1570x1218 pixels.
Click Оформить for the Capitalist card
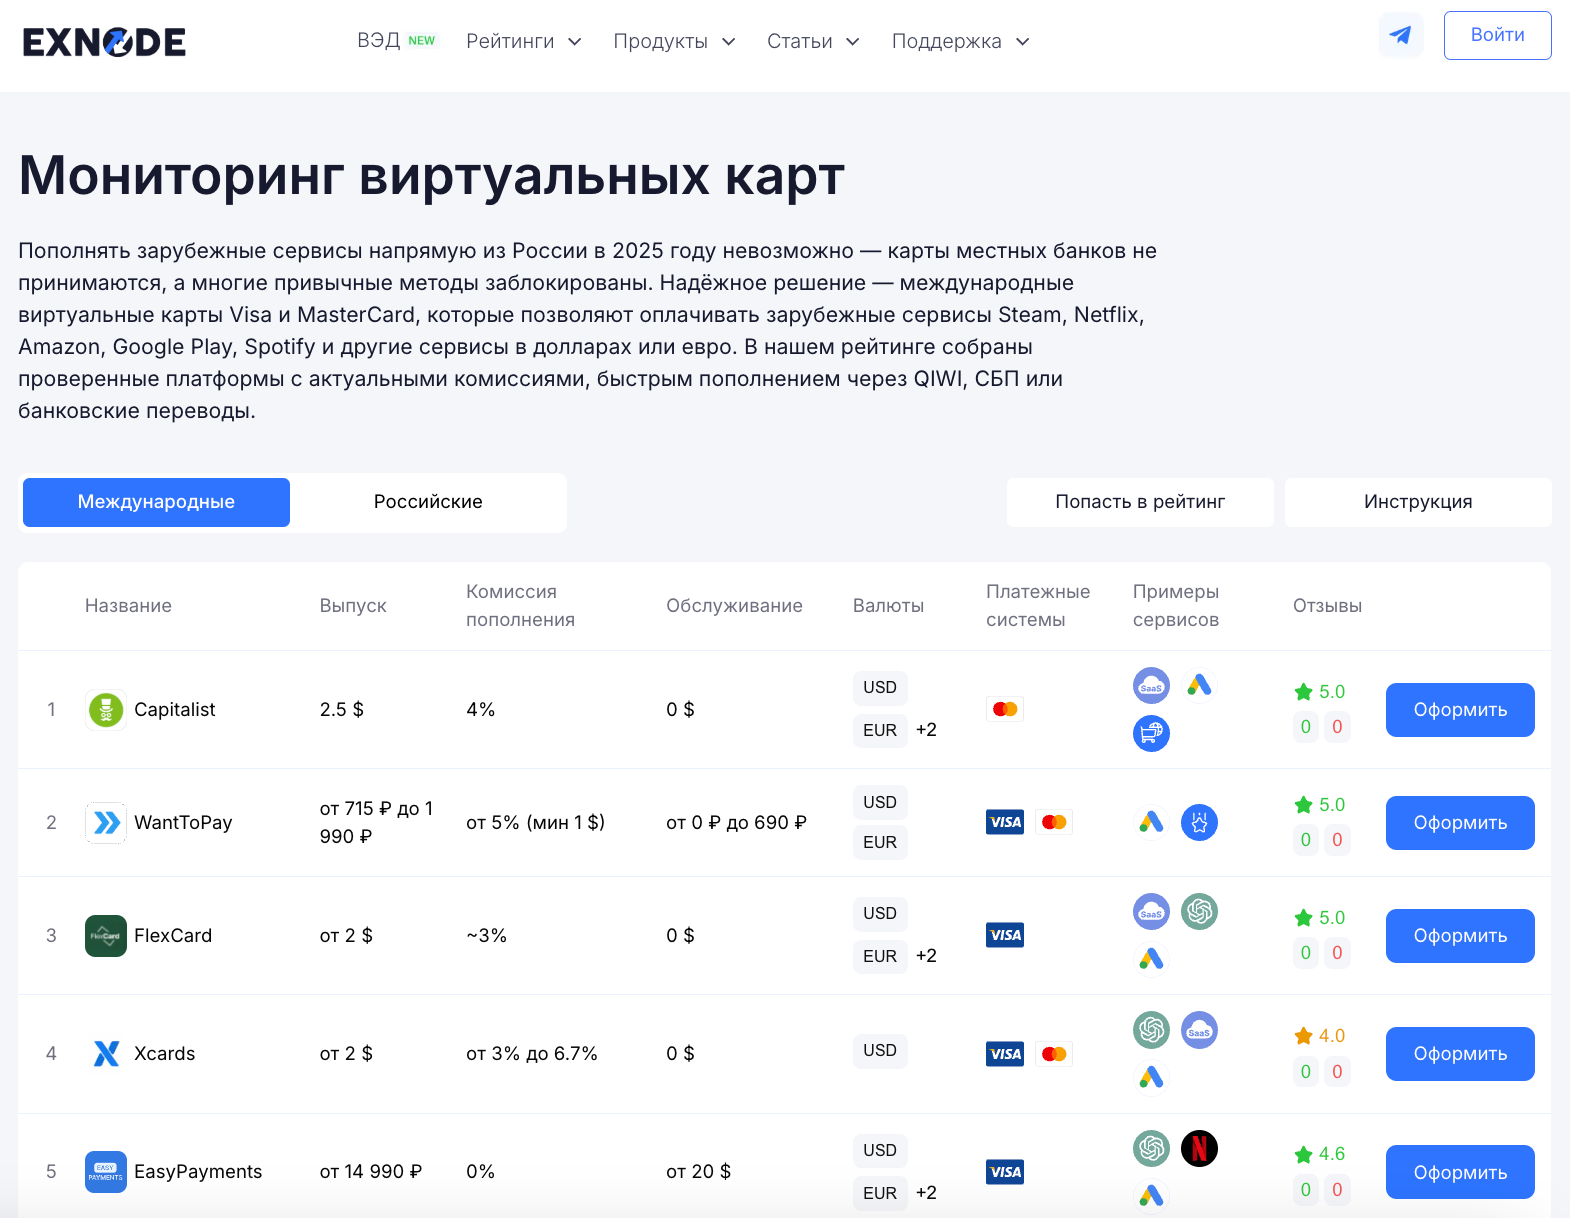pos(1460,710)
